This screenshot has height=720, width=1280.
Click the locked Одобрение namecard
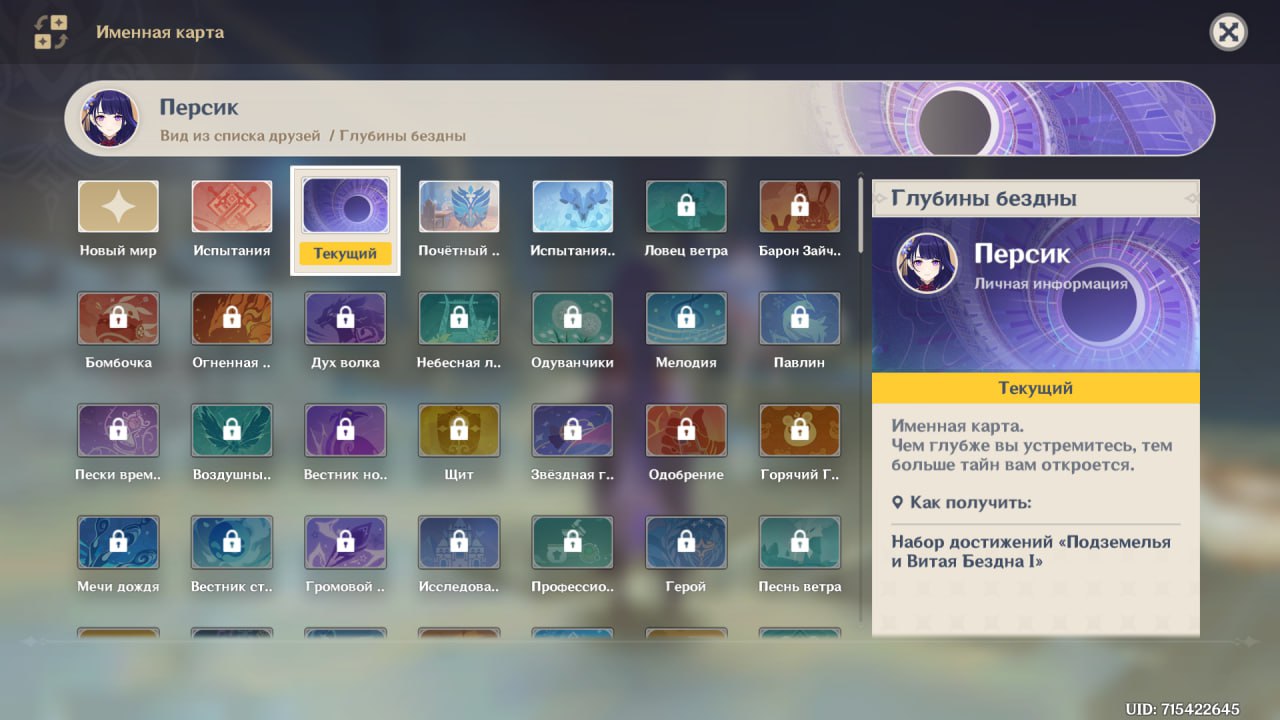point(686,444)
